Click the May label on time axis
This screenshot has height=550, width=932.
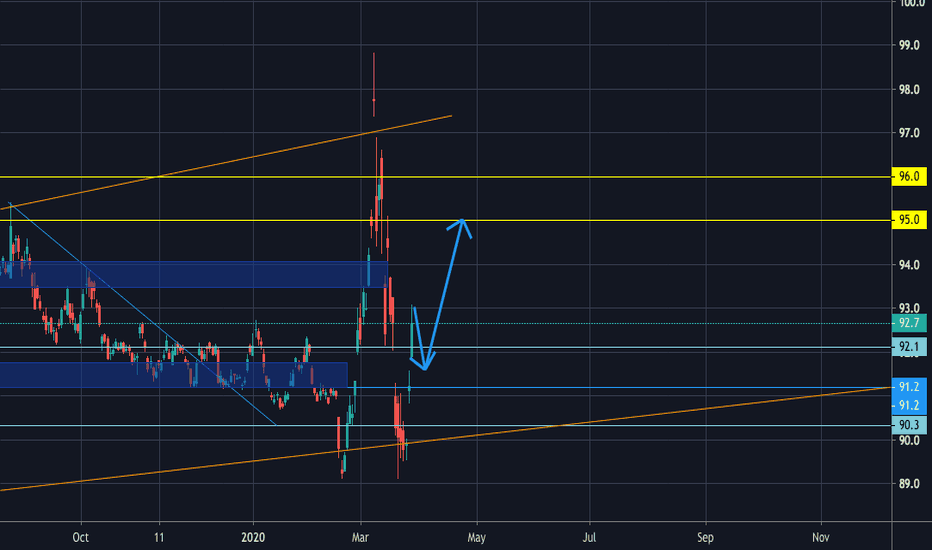(477, 538)
